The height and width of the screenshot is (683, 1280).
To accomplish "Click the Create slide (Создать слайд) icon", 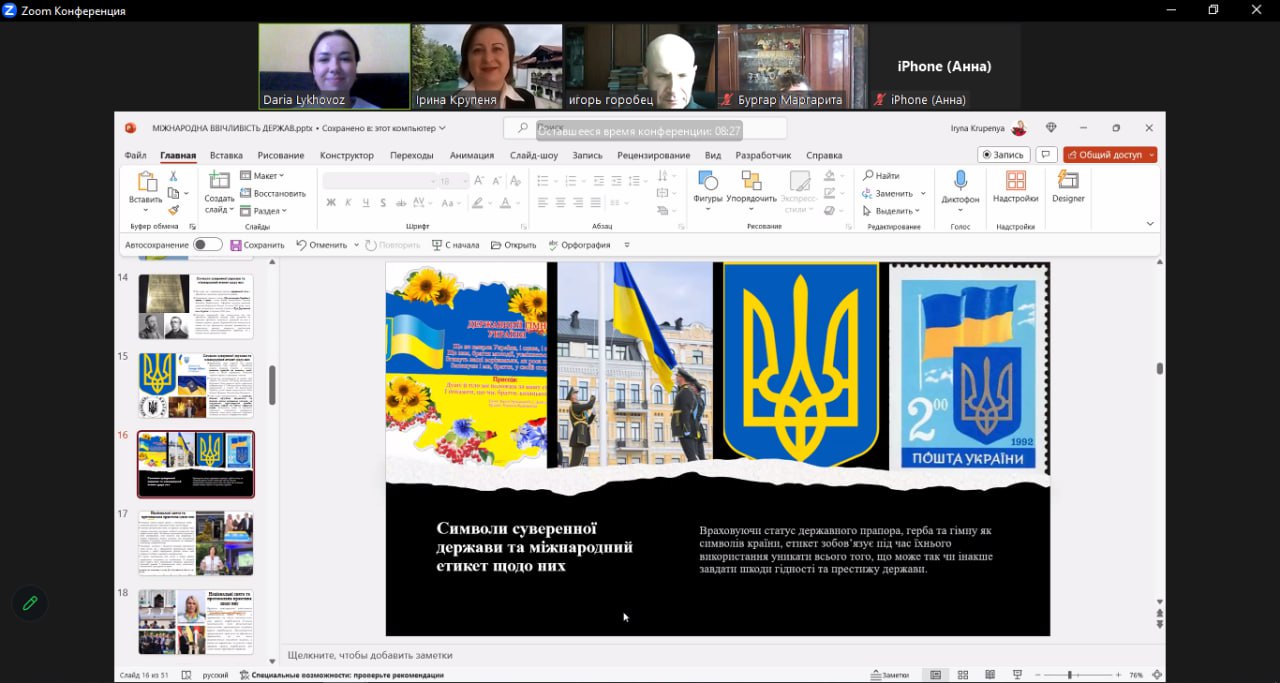I will (219, 181).
